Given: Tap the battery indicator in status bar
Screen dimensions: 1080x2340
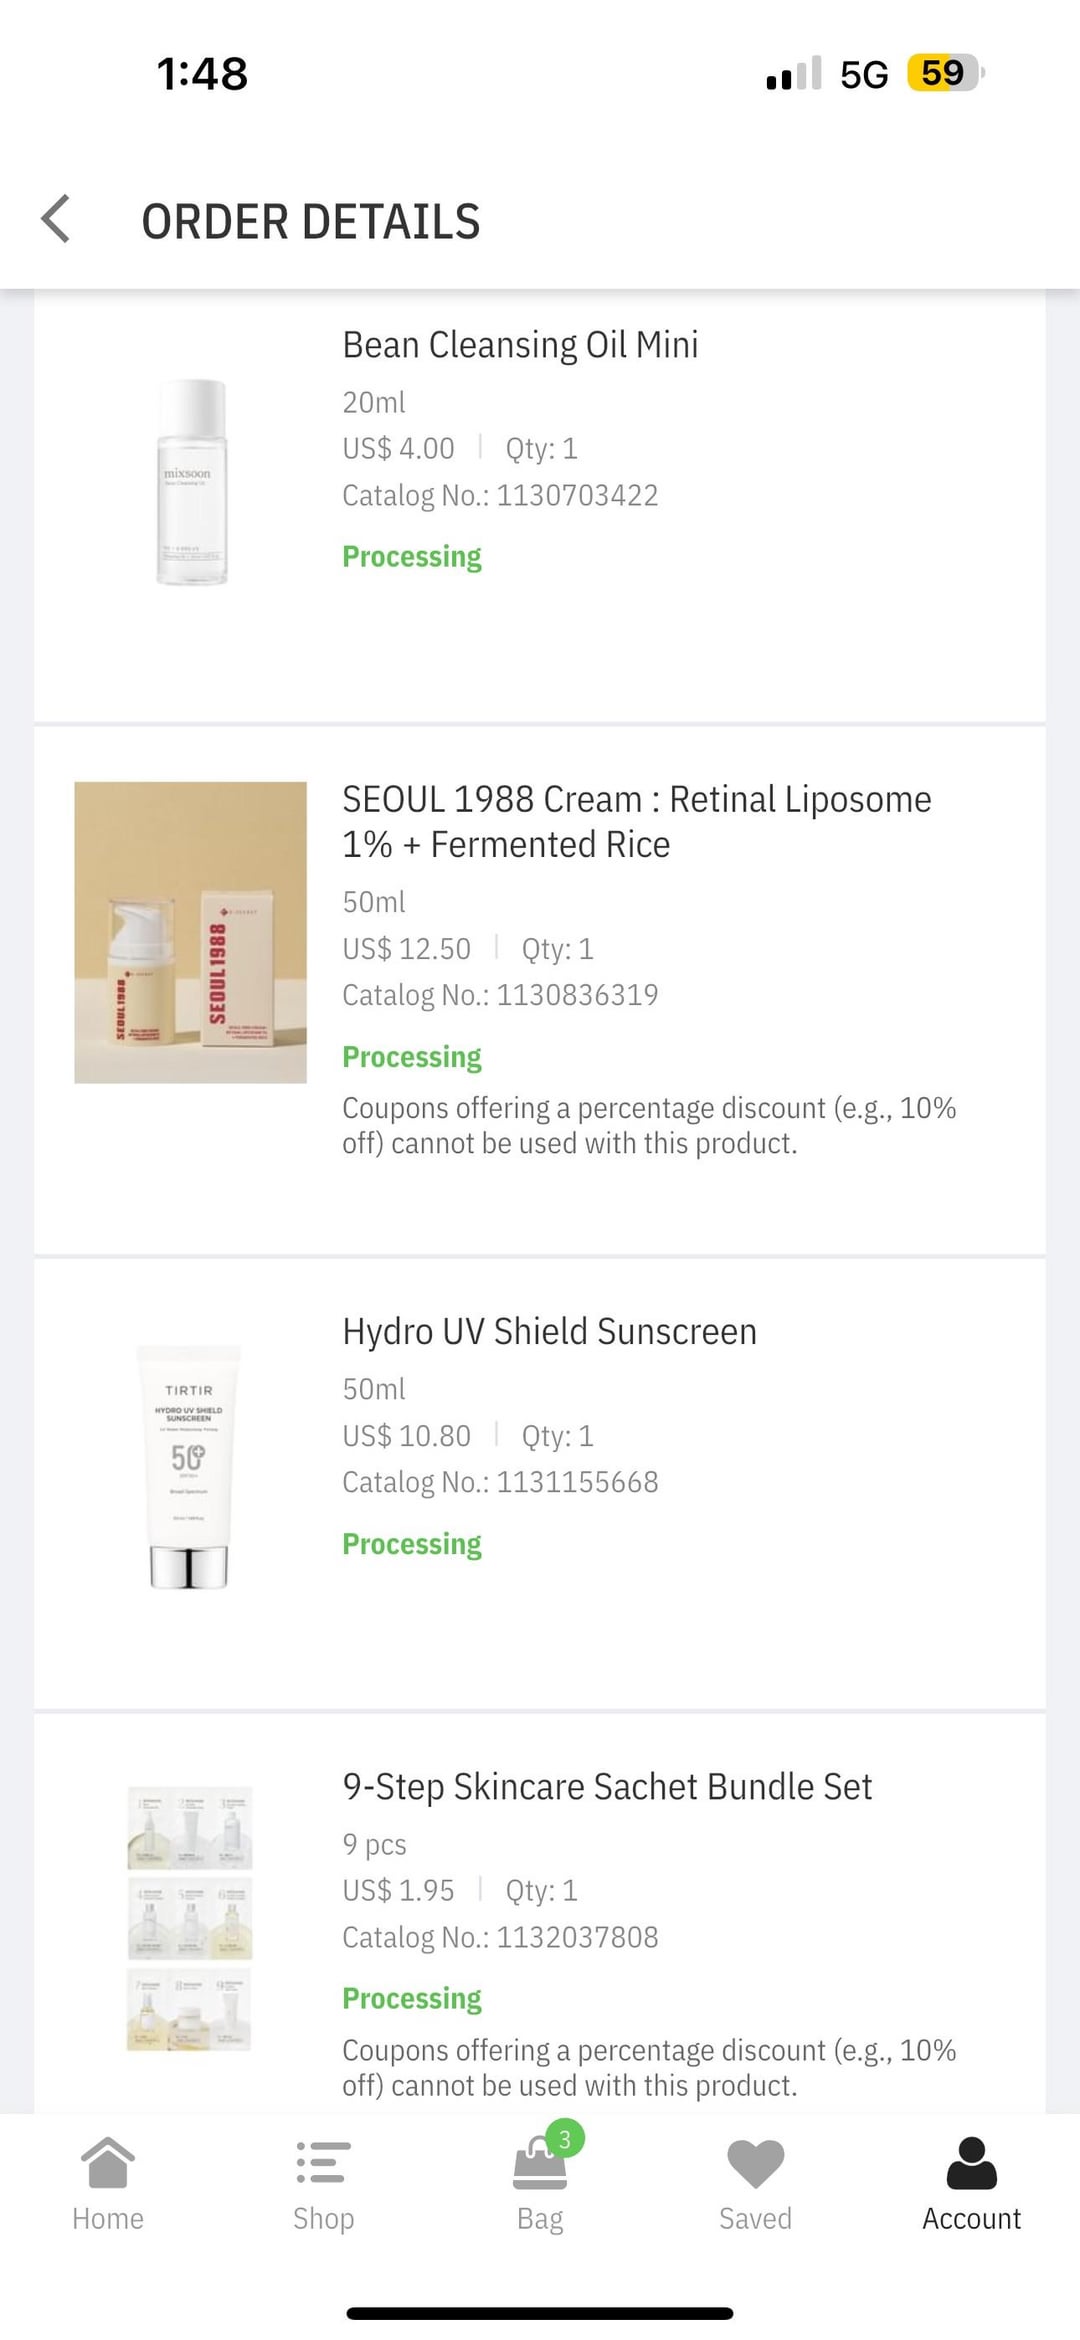Looking at the screenshot, I should coord(945,73).
